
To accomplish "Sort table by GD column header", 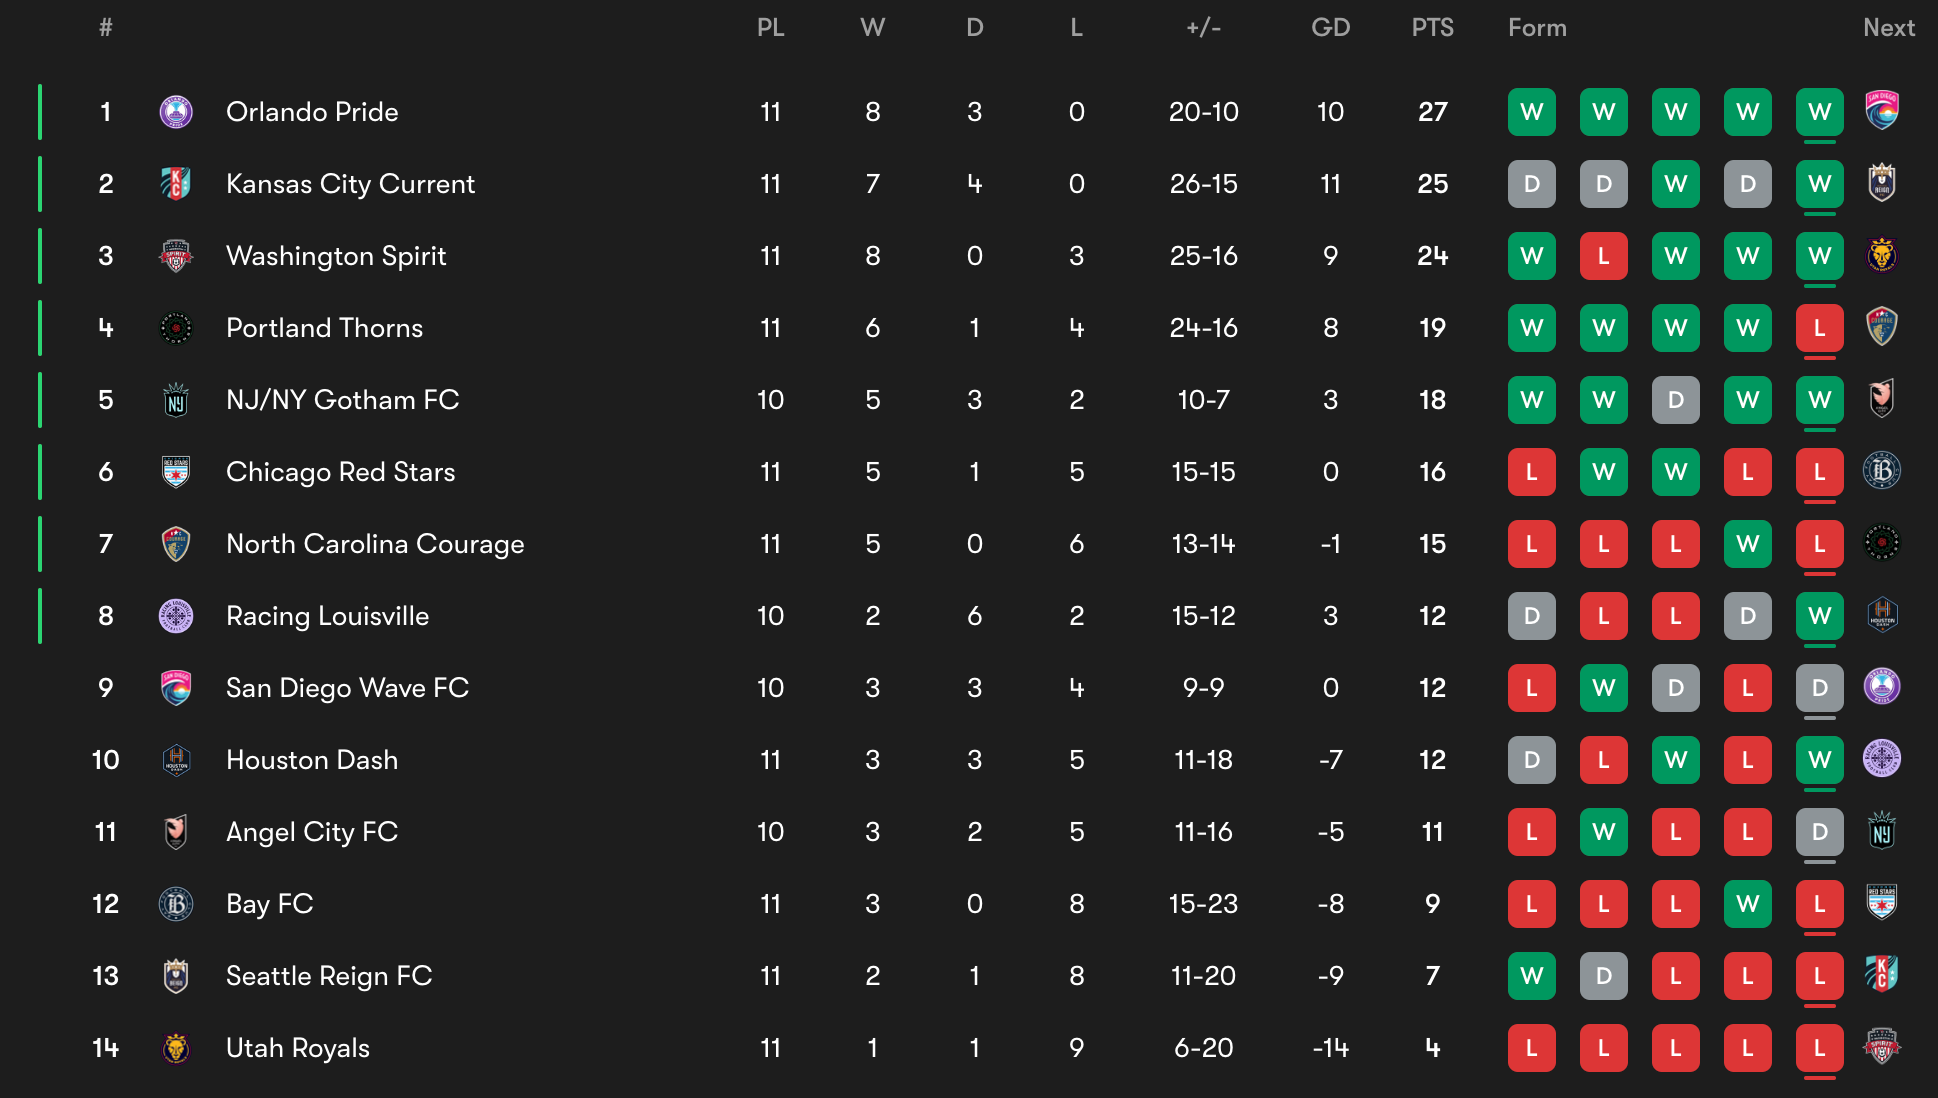I will [1331, 28].
